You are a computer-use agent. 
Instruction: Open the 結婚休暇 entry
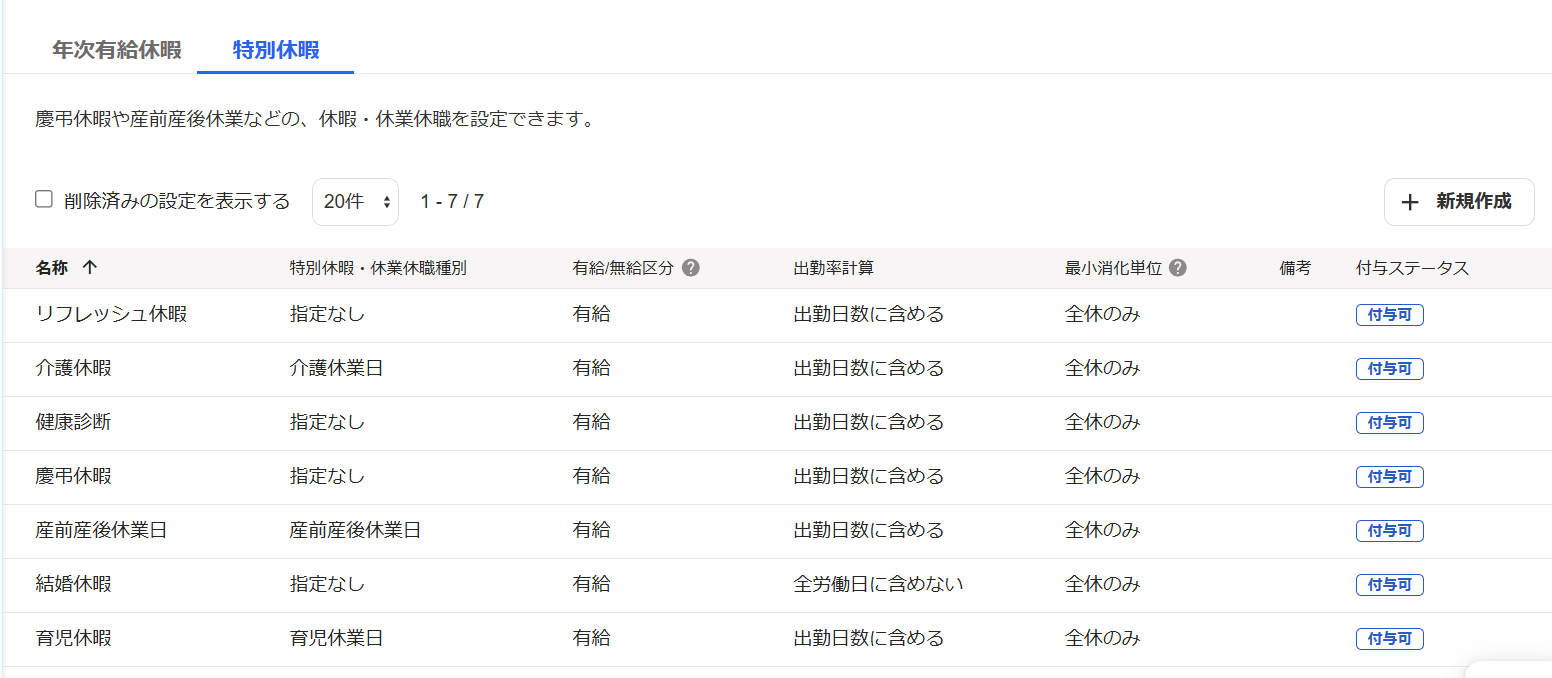(73, 584)
